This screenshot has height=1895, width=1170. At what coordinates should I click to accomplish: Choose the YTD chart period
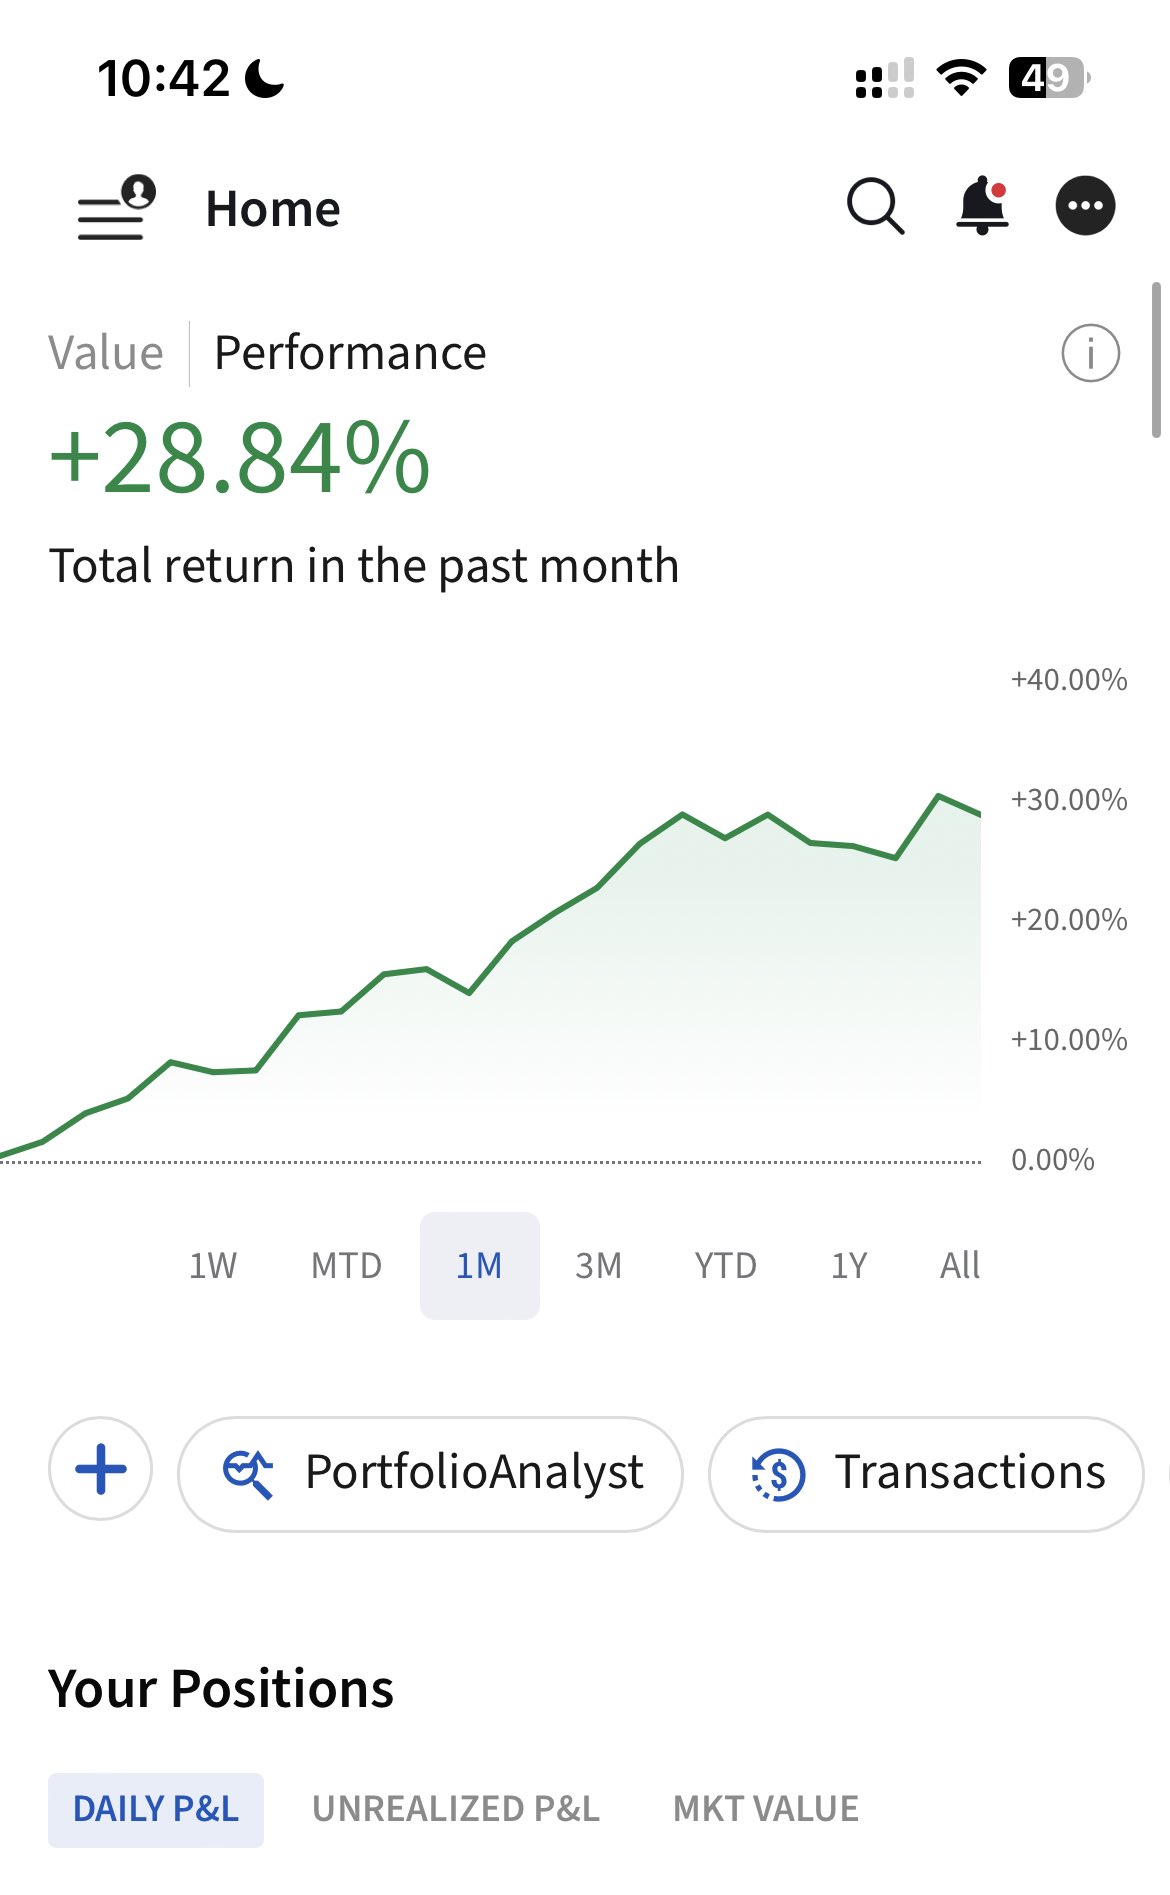coord(725,1266)
